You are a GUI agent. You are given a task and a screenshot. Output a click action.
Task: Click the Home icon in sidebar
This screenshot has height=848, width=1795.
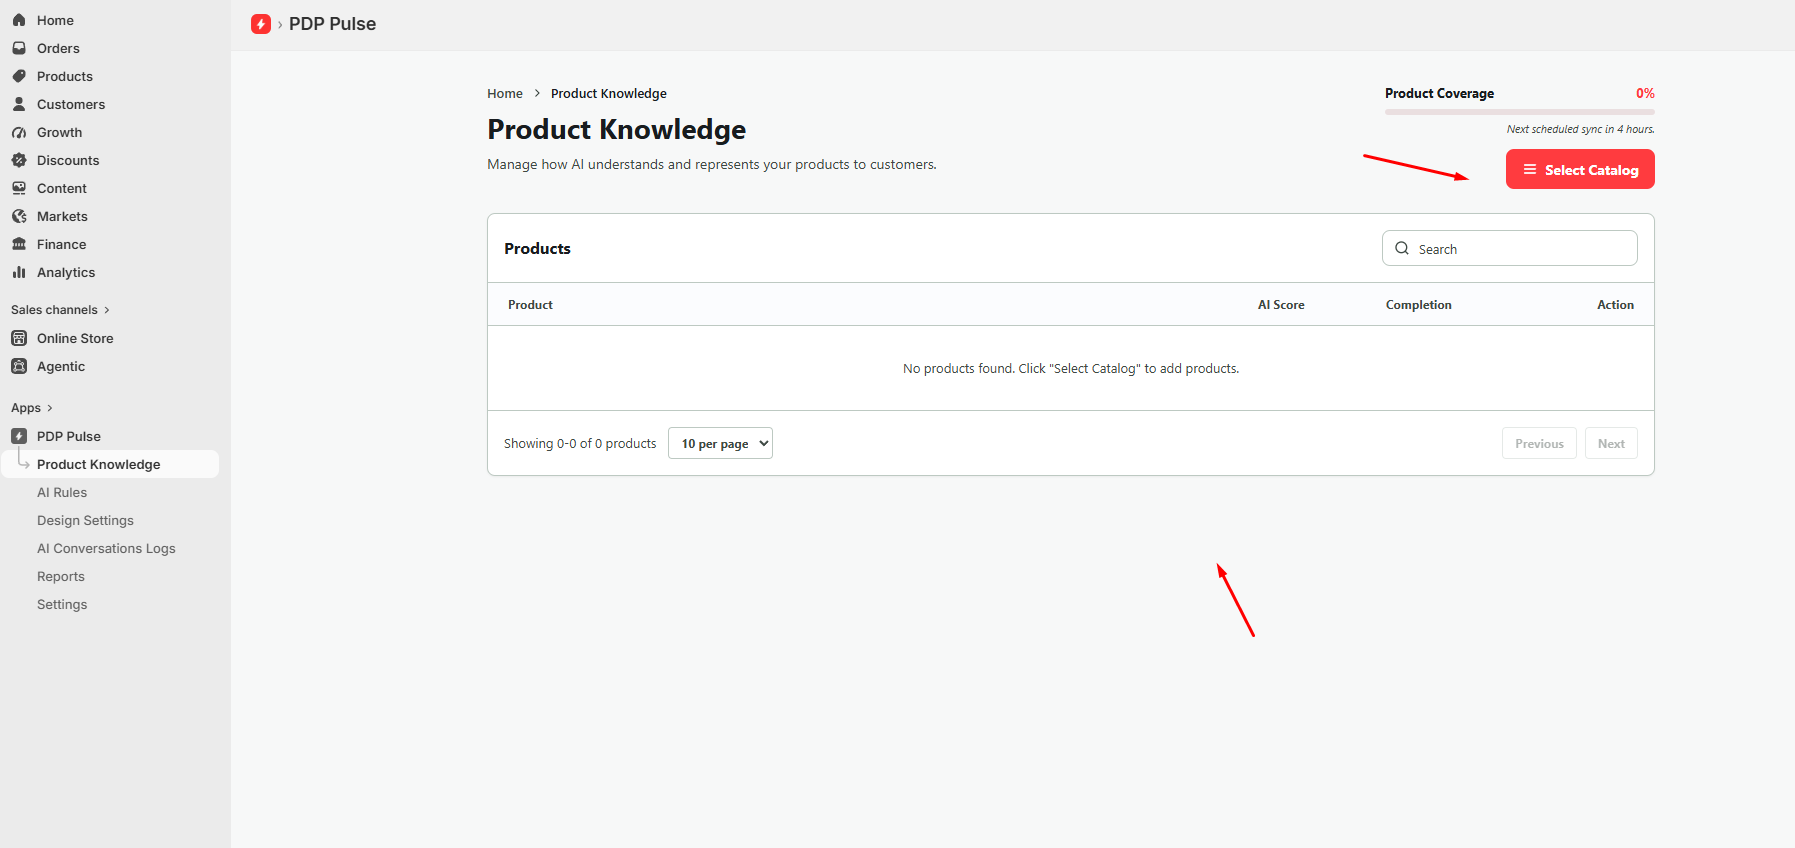[x=19, y=20]
